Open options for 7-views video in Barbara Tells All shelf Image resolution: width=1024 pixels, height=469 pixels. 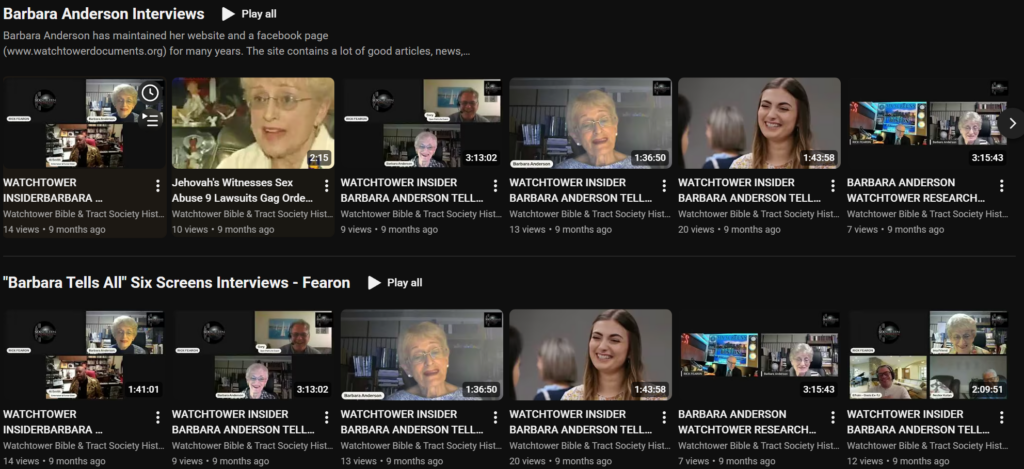833,417
